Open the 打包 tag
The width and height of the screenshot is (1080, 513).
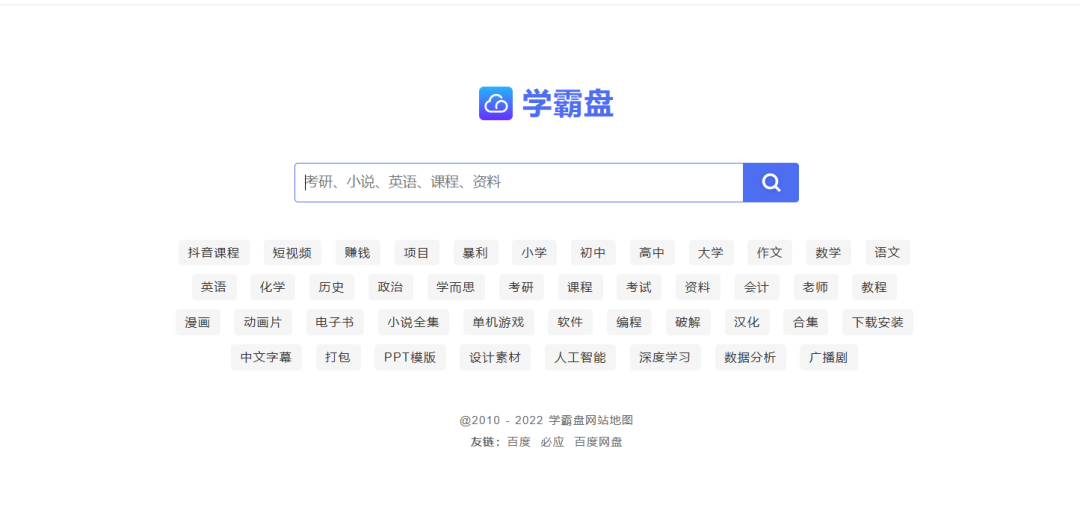(338, 357)
